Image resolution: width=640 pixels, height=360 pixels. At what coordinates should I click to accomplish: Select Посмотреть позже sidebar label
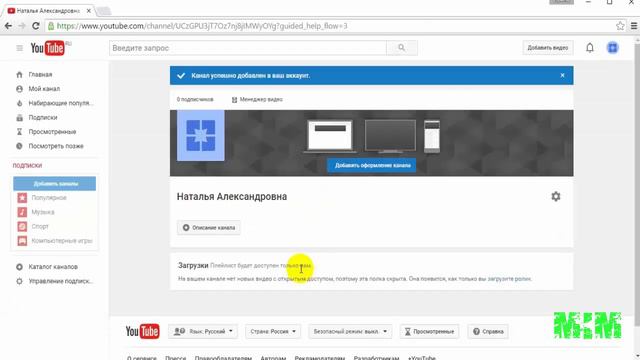[x=56, y=146]
